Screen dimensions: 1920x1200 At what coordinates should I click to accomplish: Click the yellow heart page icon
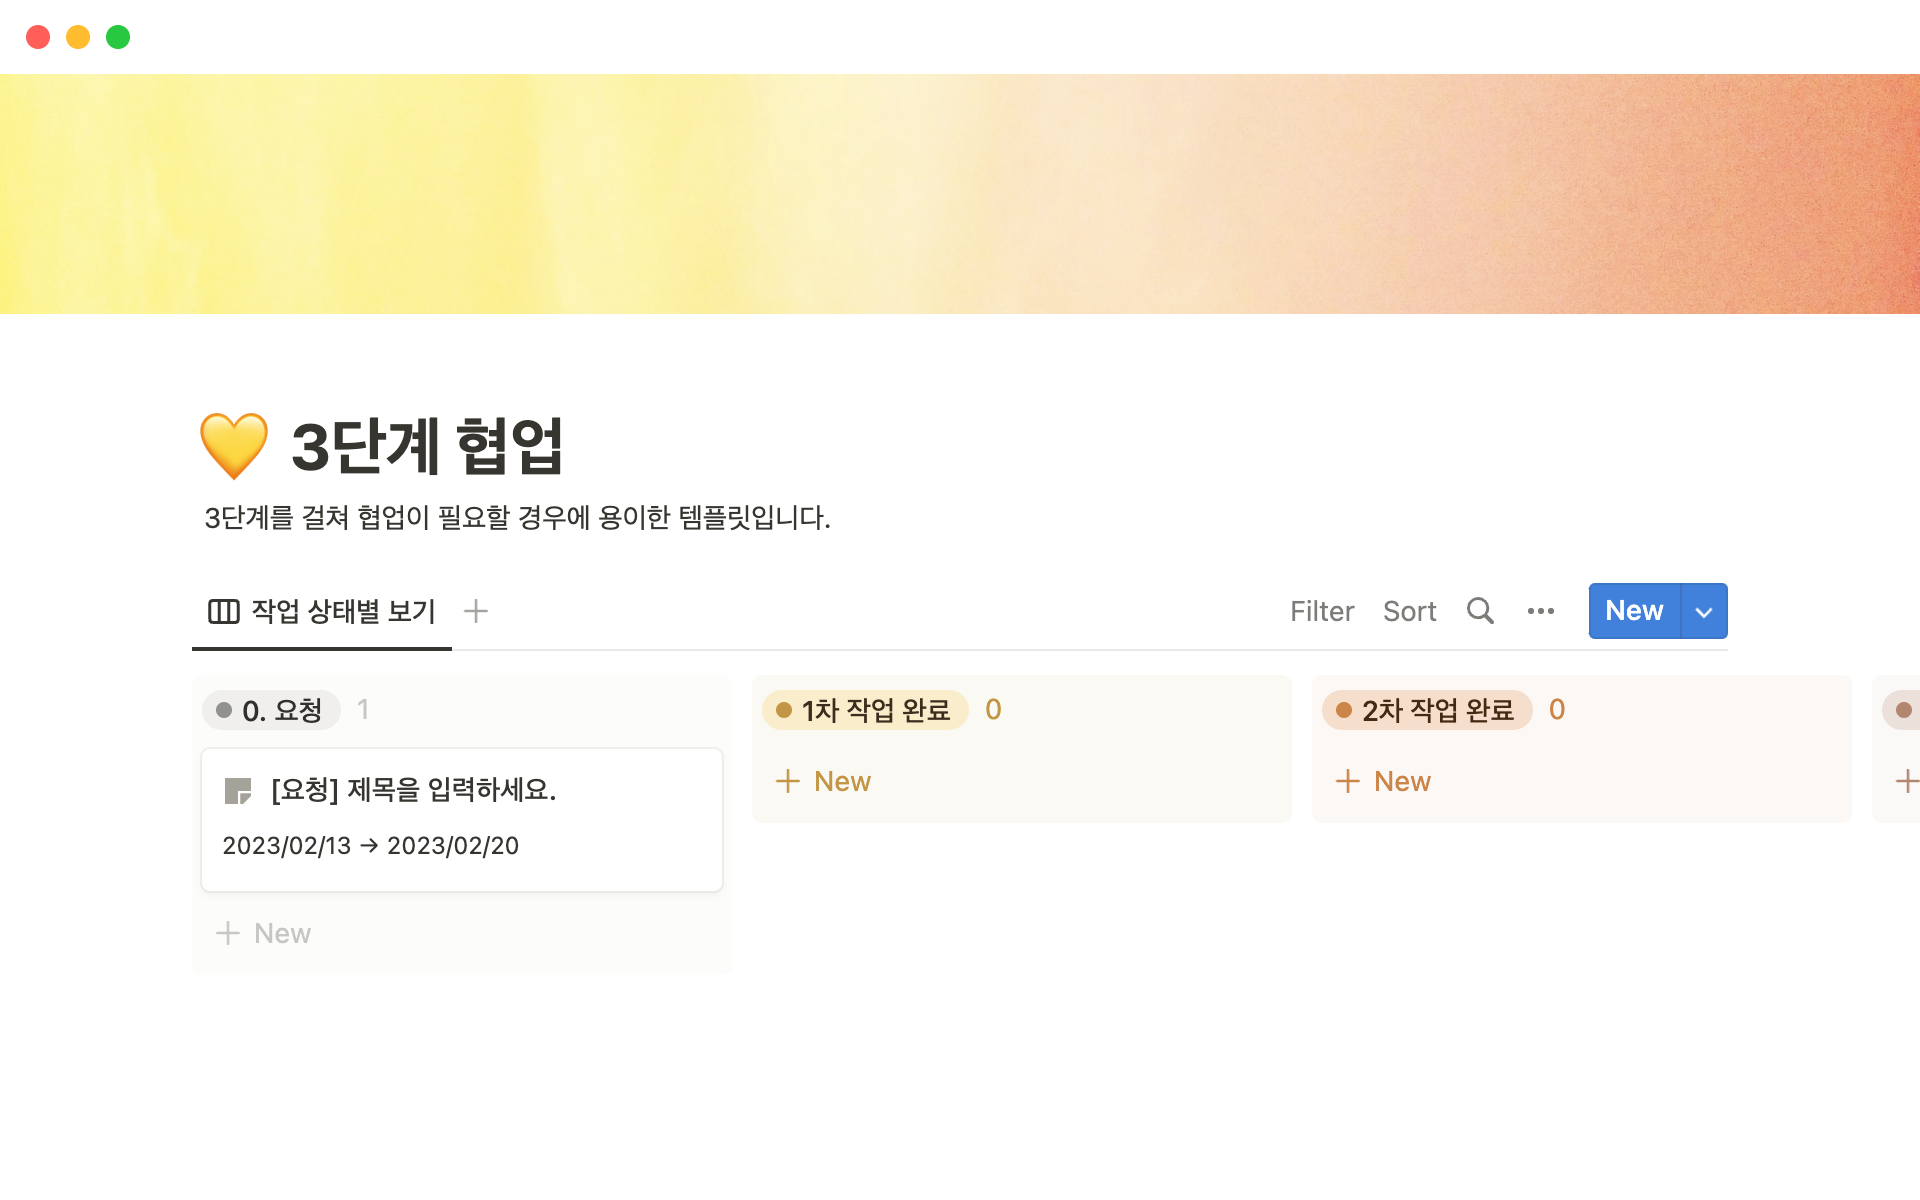pyautogui.click(x=233, y=445)
